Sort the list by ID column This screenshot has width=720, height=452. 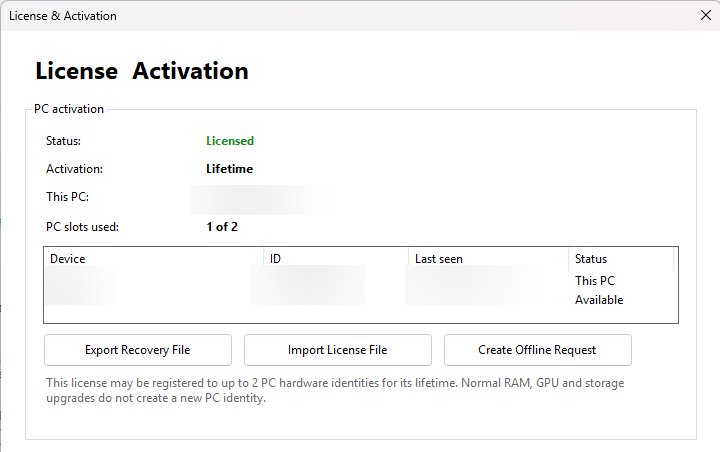[x=336, y=259]
